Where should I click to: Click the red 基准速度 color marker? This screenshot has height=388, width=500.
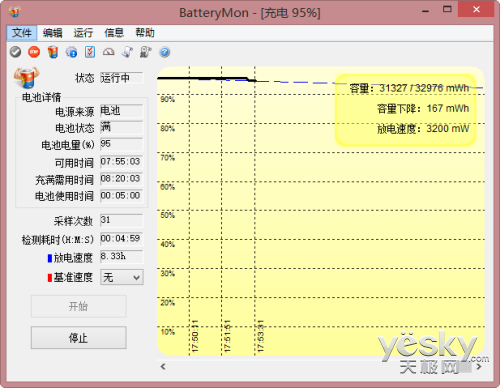(50, 277)
